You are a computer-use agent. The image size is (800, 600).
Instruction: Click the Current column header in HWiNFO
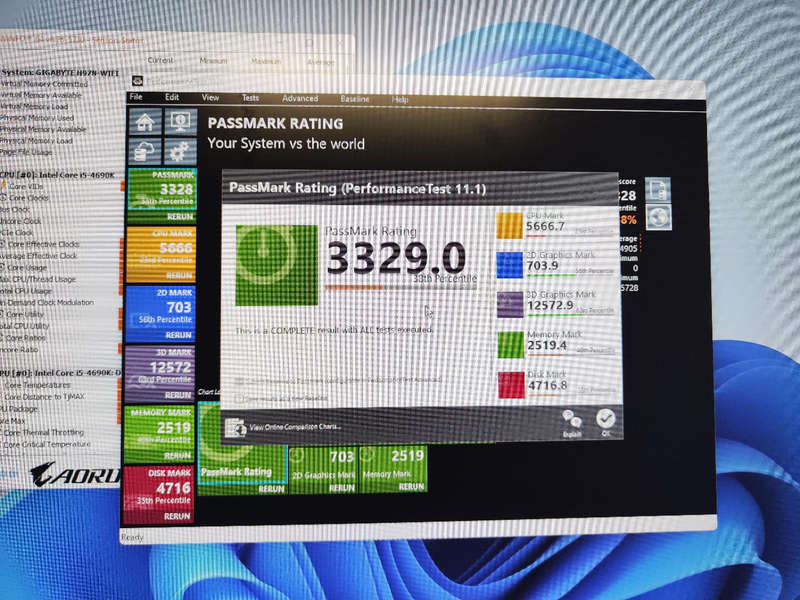coord(161,60)
